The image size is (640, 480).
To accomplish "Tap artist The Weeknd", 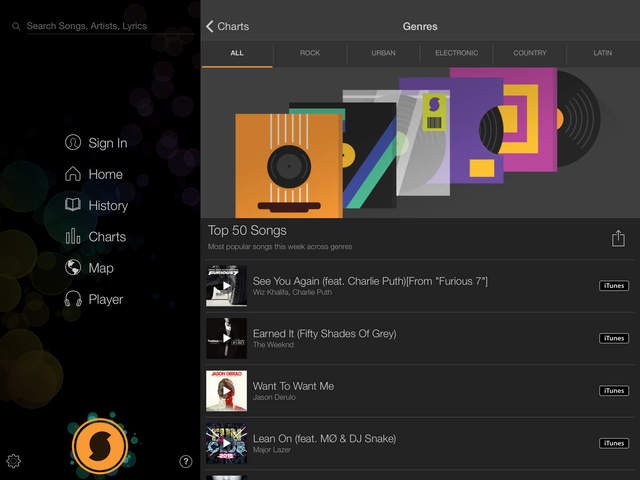I will pos(273,344).
